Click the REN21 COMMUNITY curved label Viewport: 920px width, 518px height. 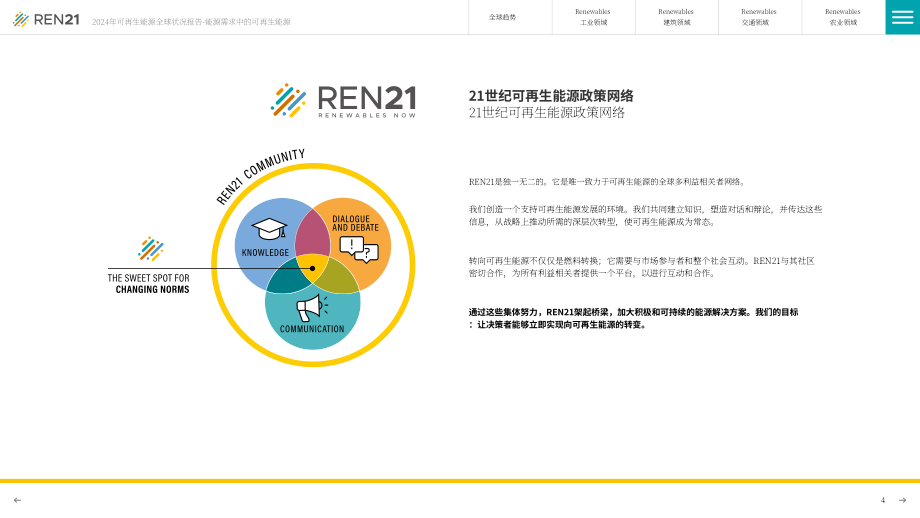tap(260, 175)
